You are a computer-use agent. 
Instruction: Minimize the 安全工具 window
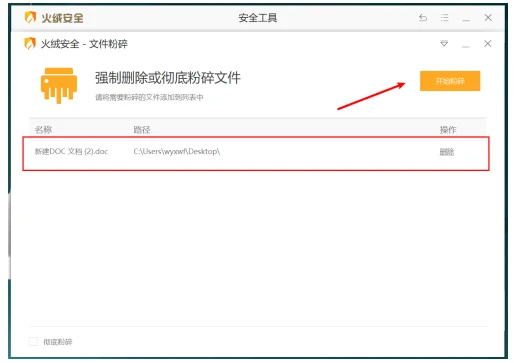(x=466, y=19)
